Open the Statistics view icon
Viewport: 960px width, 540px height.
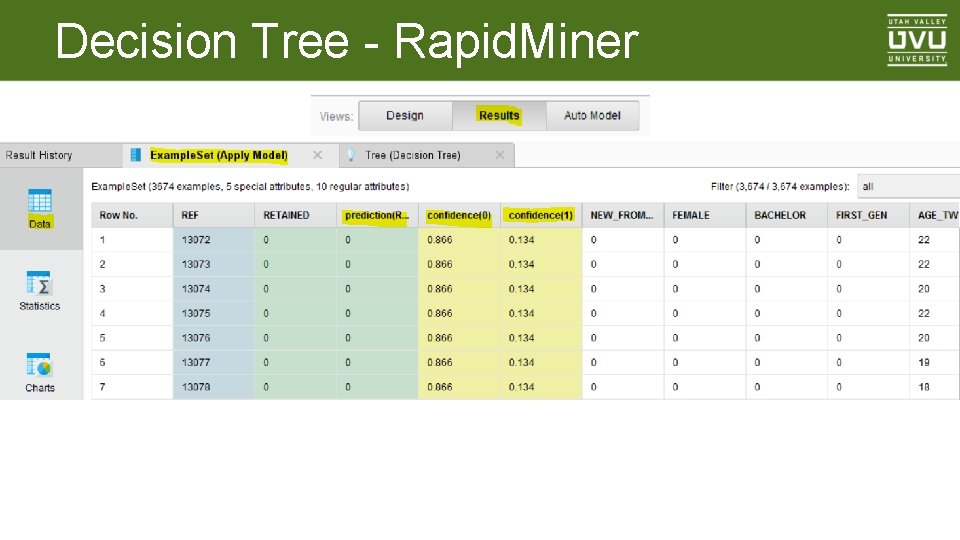click(39, 283)
